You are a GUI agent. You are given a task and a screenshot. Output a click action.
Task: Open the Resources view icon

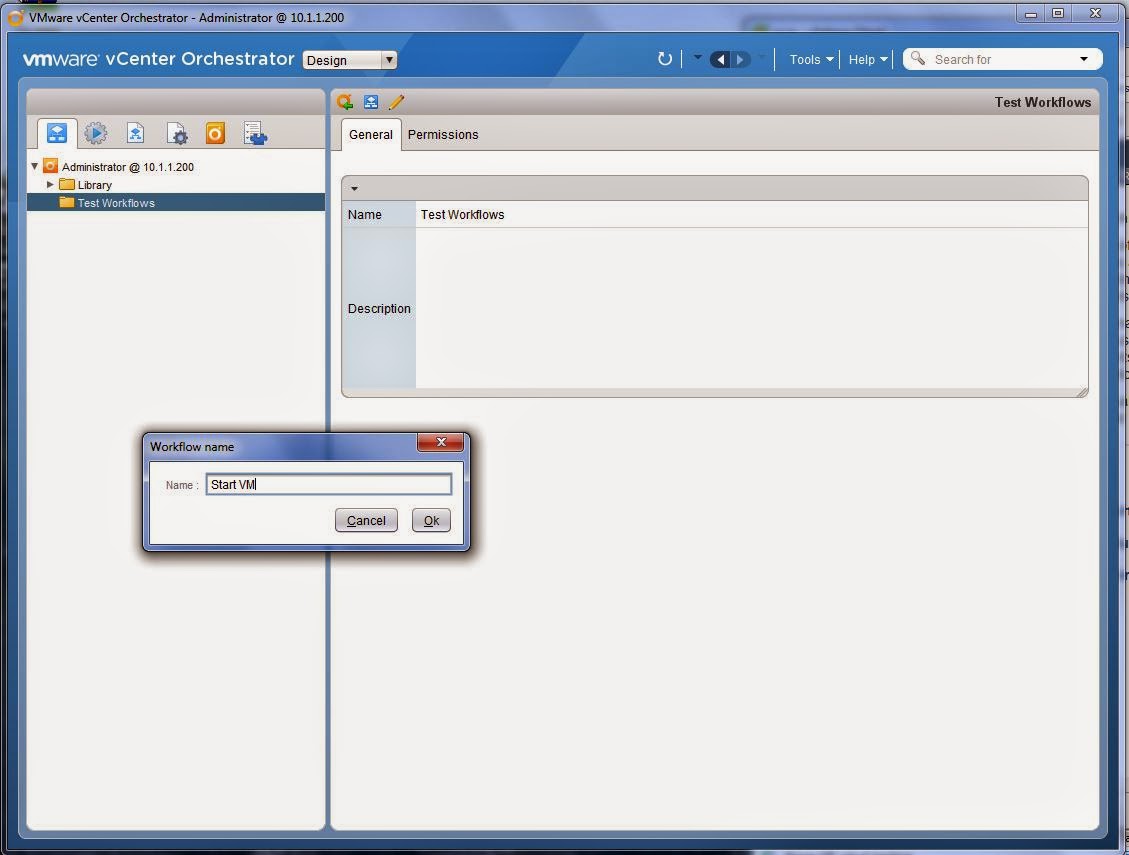(135, 133)
